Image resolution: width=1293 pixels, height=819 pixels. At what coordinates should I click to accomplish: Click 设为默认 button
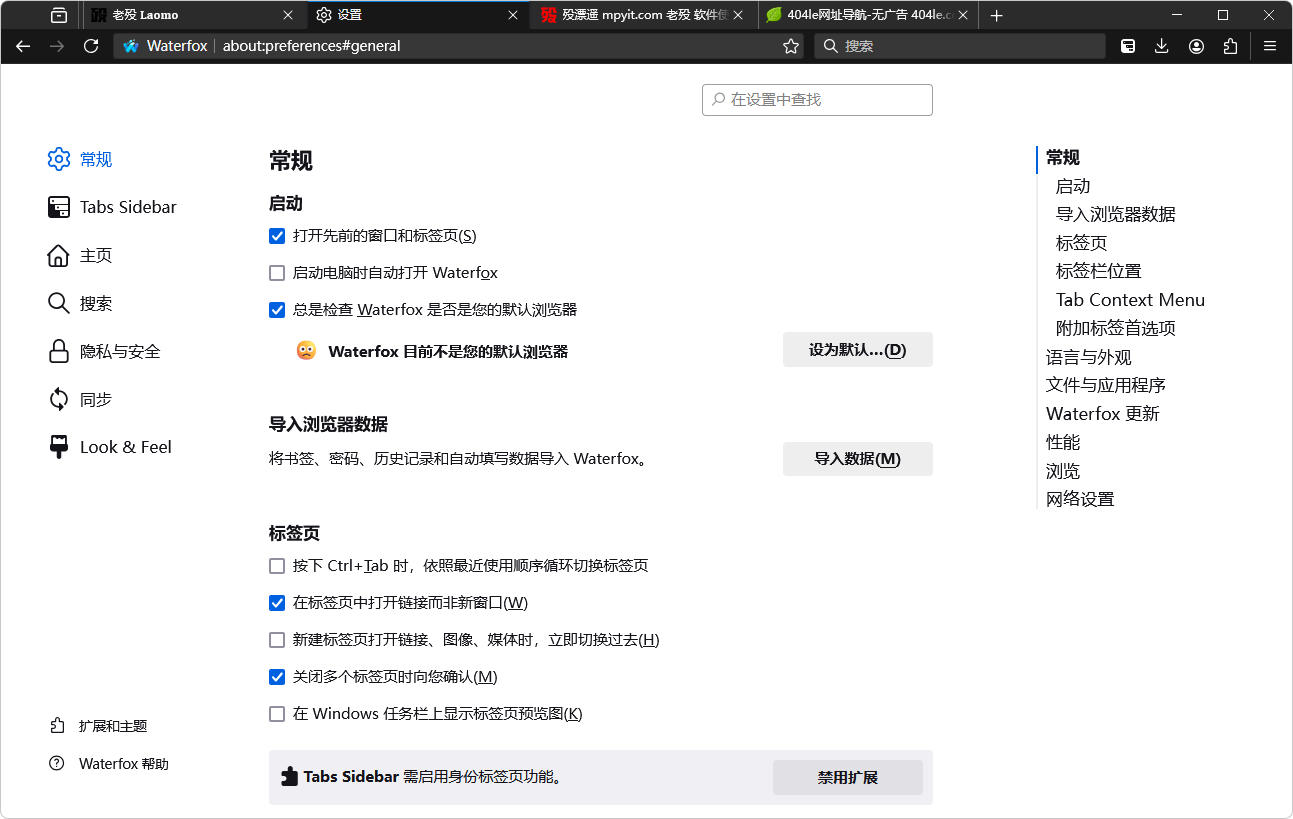(x=857, y=350)
